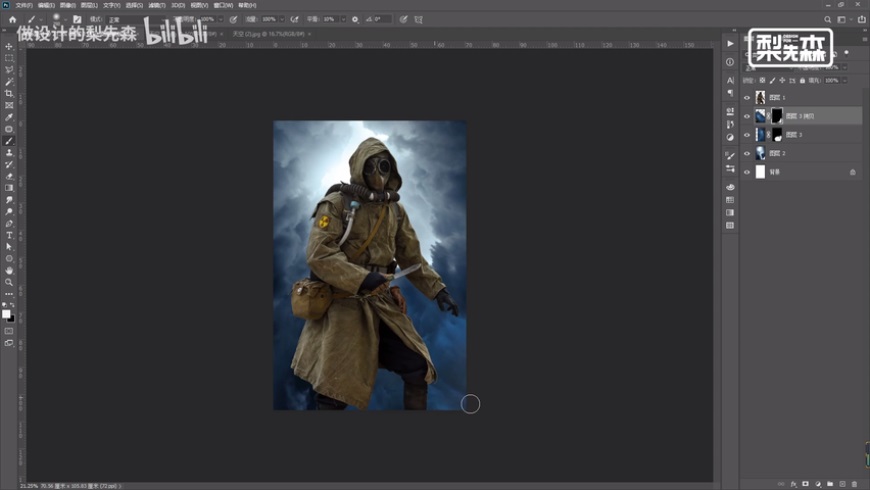Select the Eyedropper tool
870x490 pixels.
pyautogui.click(x=9, y=117)
